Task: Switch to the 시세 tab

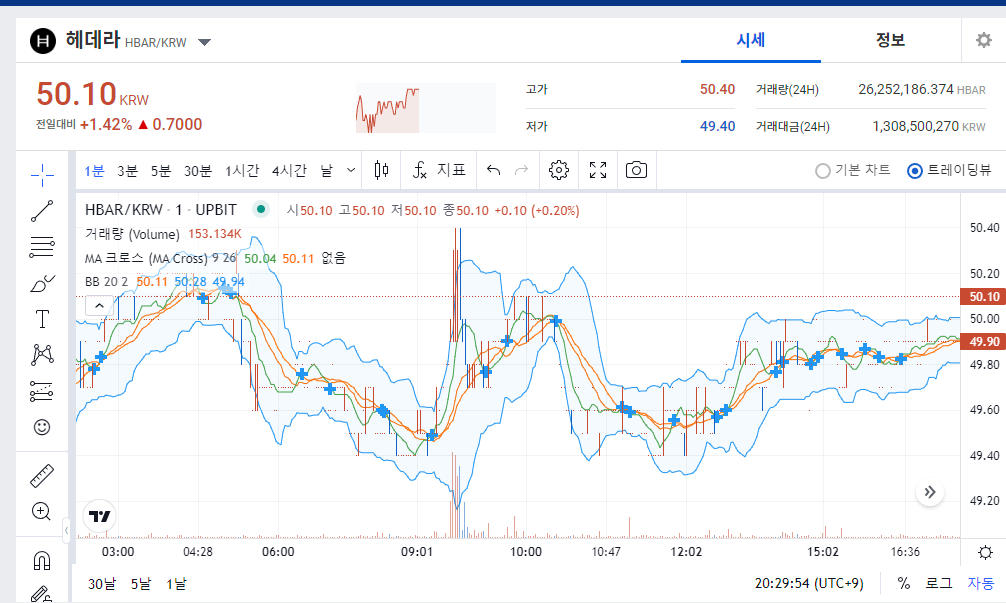Action: pyautogui.click(x=751, y=40)
